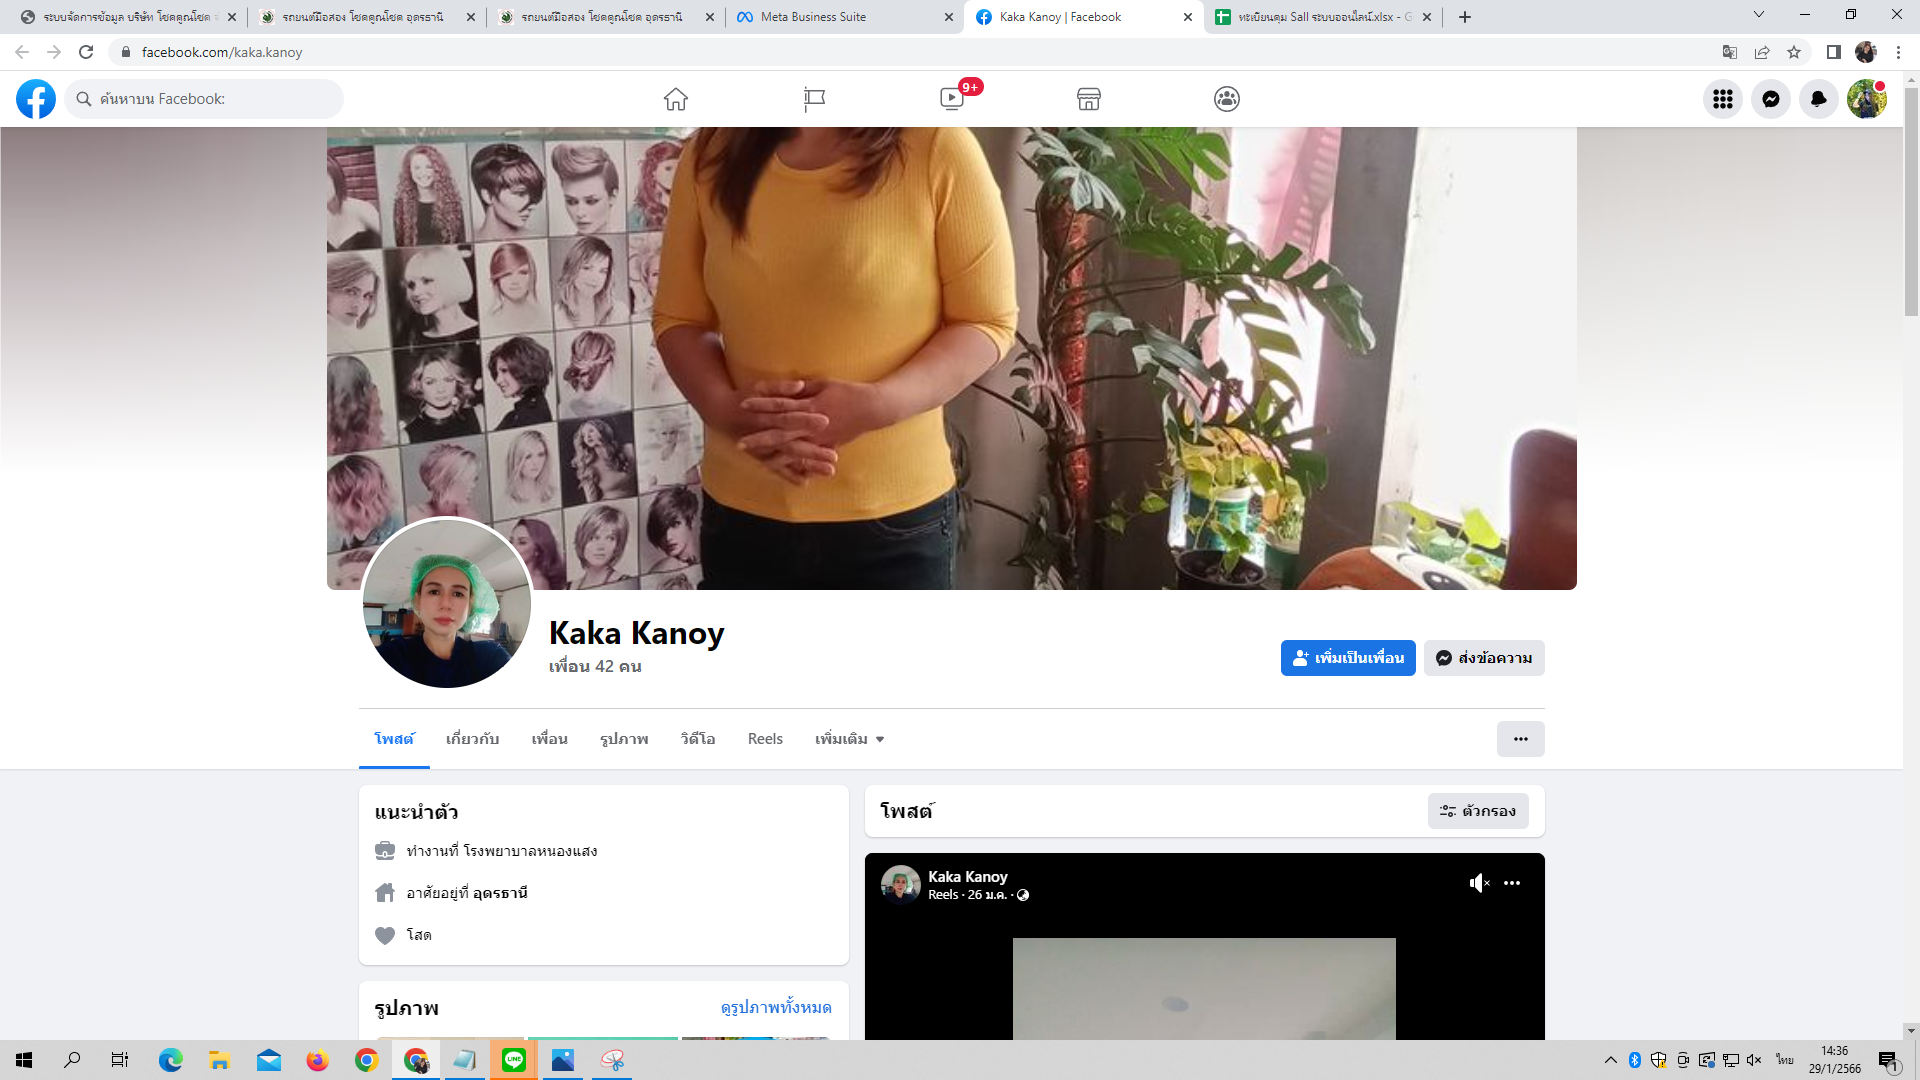Open the Pages flag icon
The width and height of the screenshot is (1920, 1080).
click(x=814, y=99)
